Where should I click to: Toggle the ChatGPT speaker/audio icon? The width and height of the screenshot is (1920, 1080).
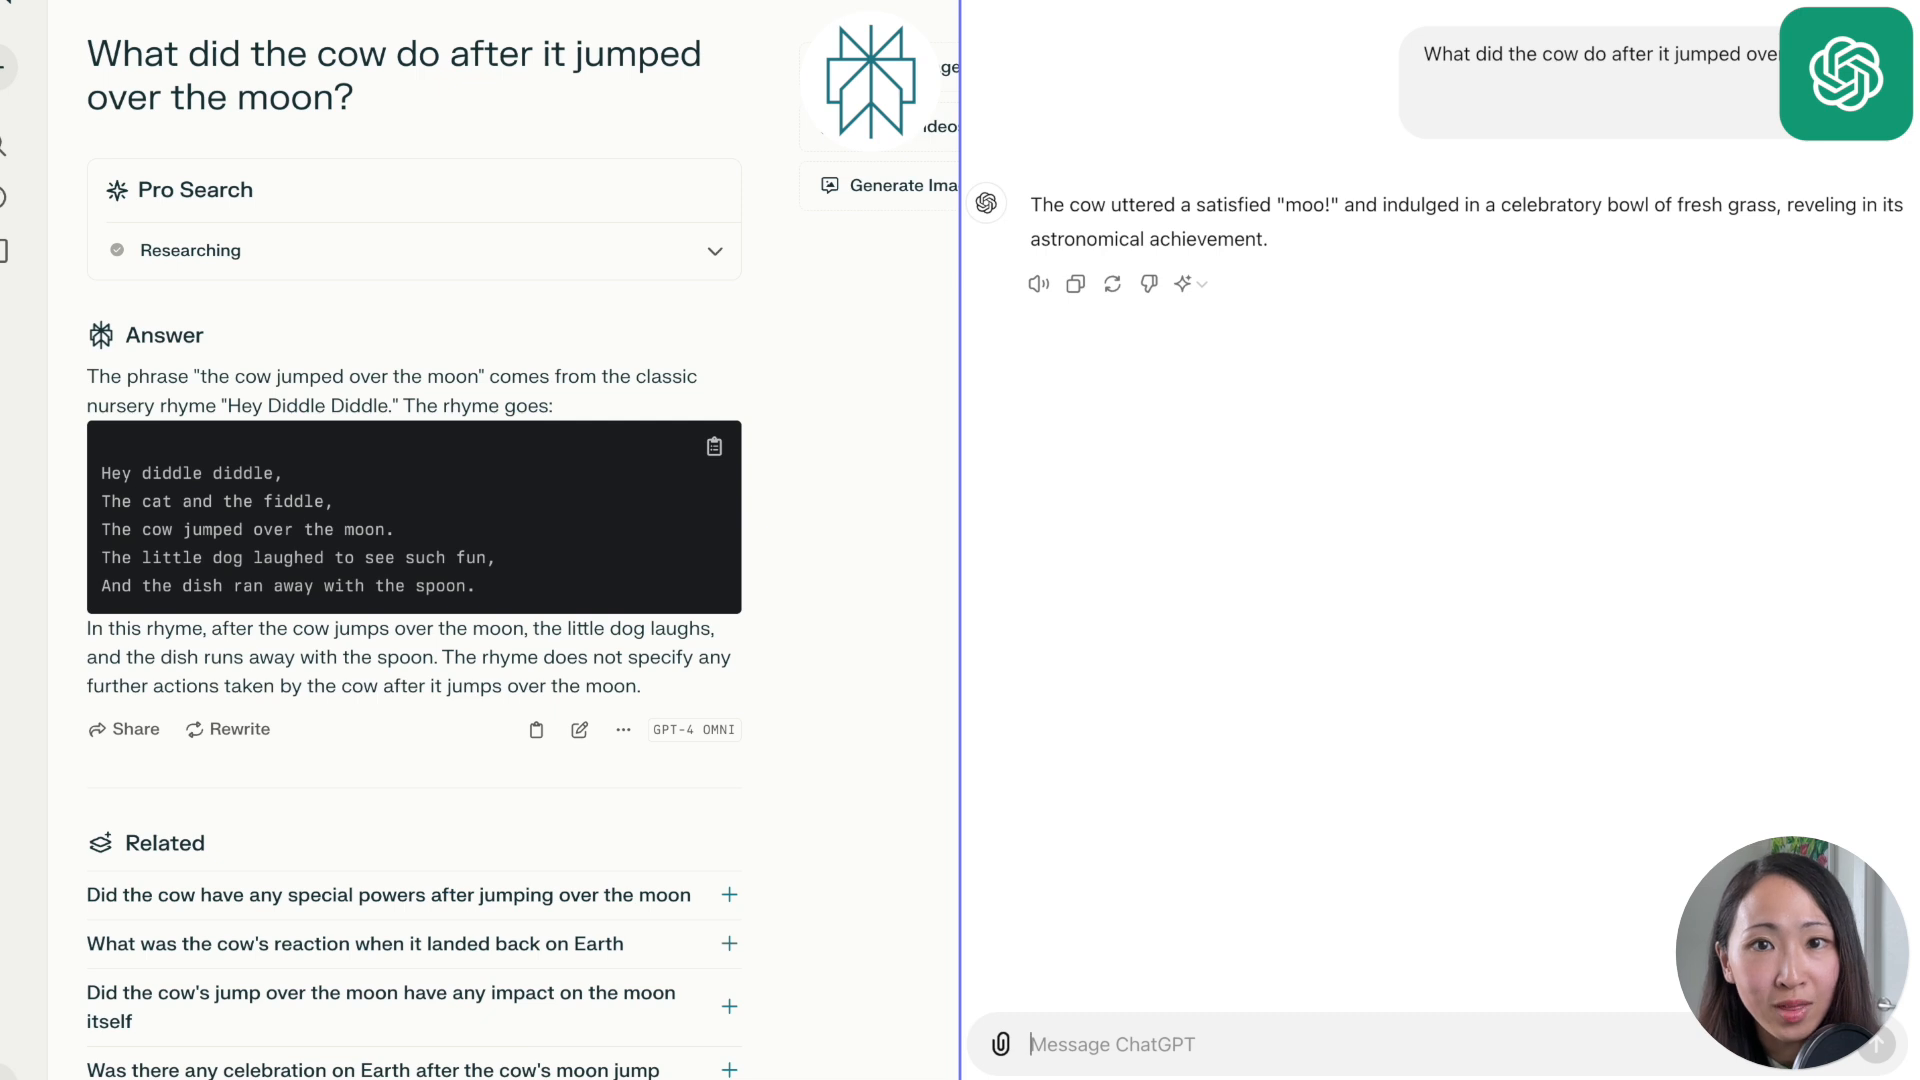(x=1040, y=284)
